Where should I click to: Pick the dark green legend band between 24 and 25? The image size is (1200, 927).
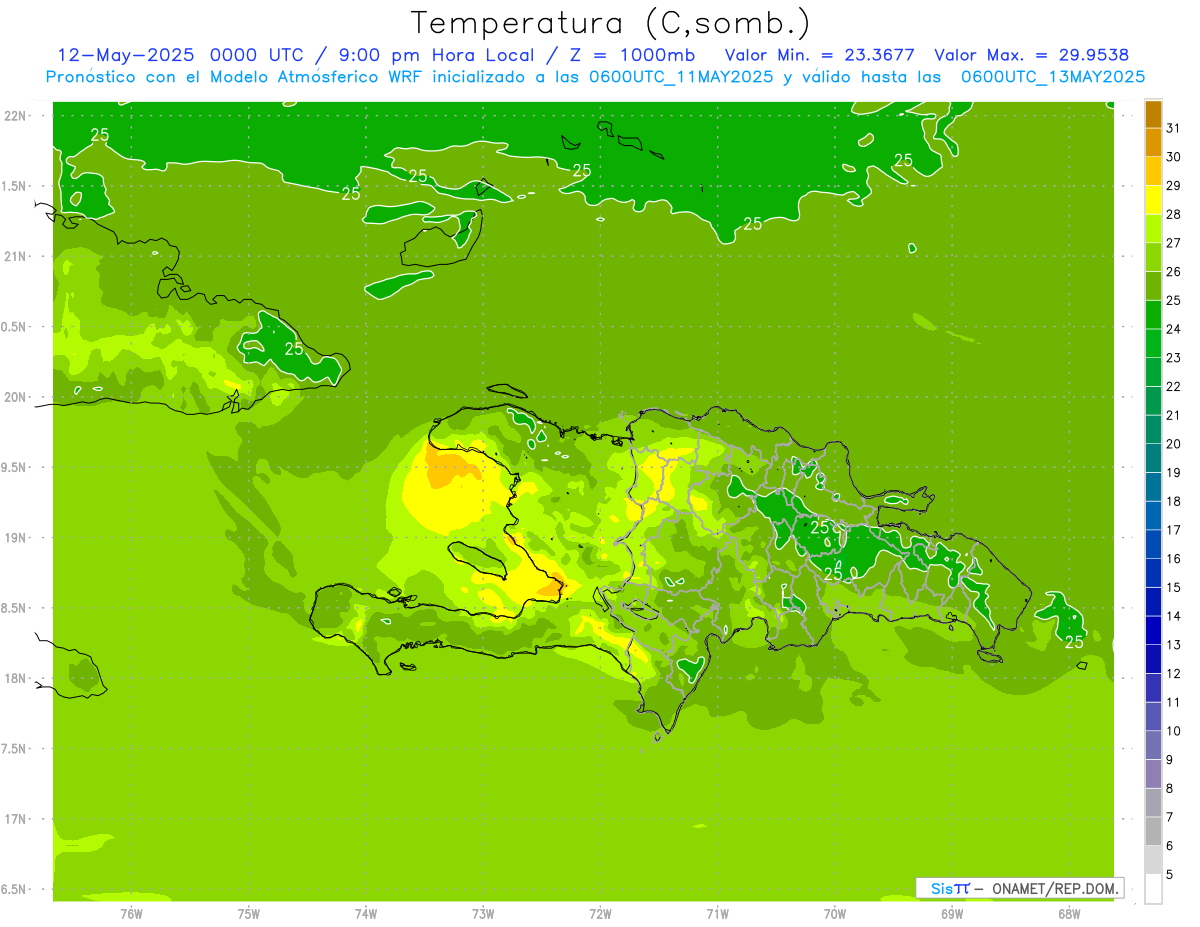(1153, 315)
